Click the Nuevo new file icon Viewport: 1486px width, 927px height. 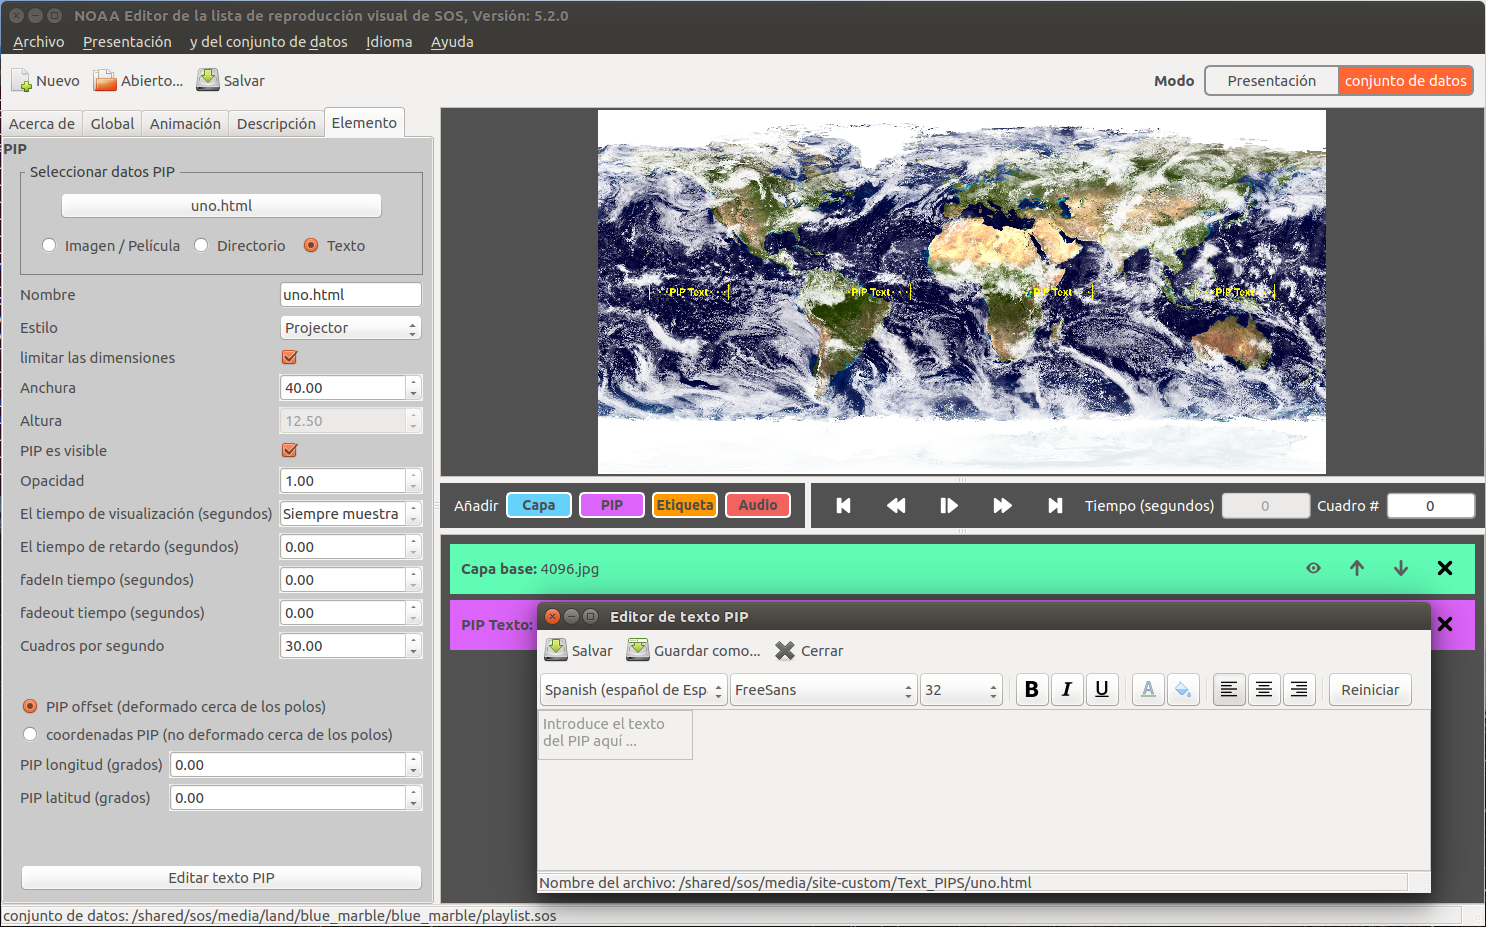pyautogui.click(x=21, y=81)
